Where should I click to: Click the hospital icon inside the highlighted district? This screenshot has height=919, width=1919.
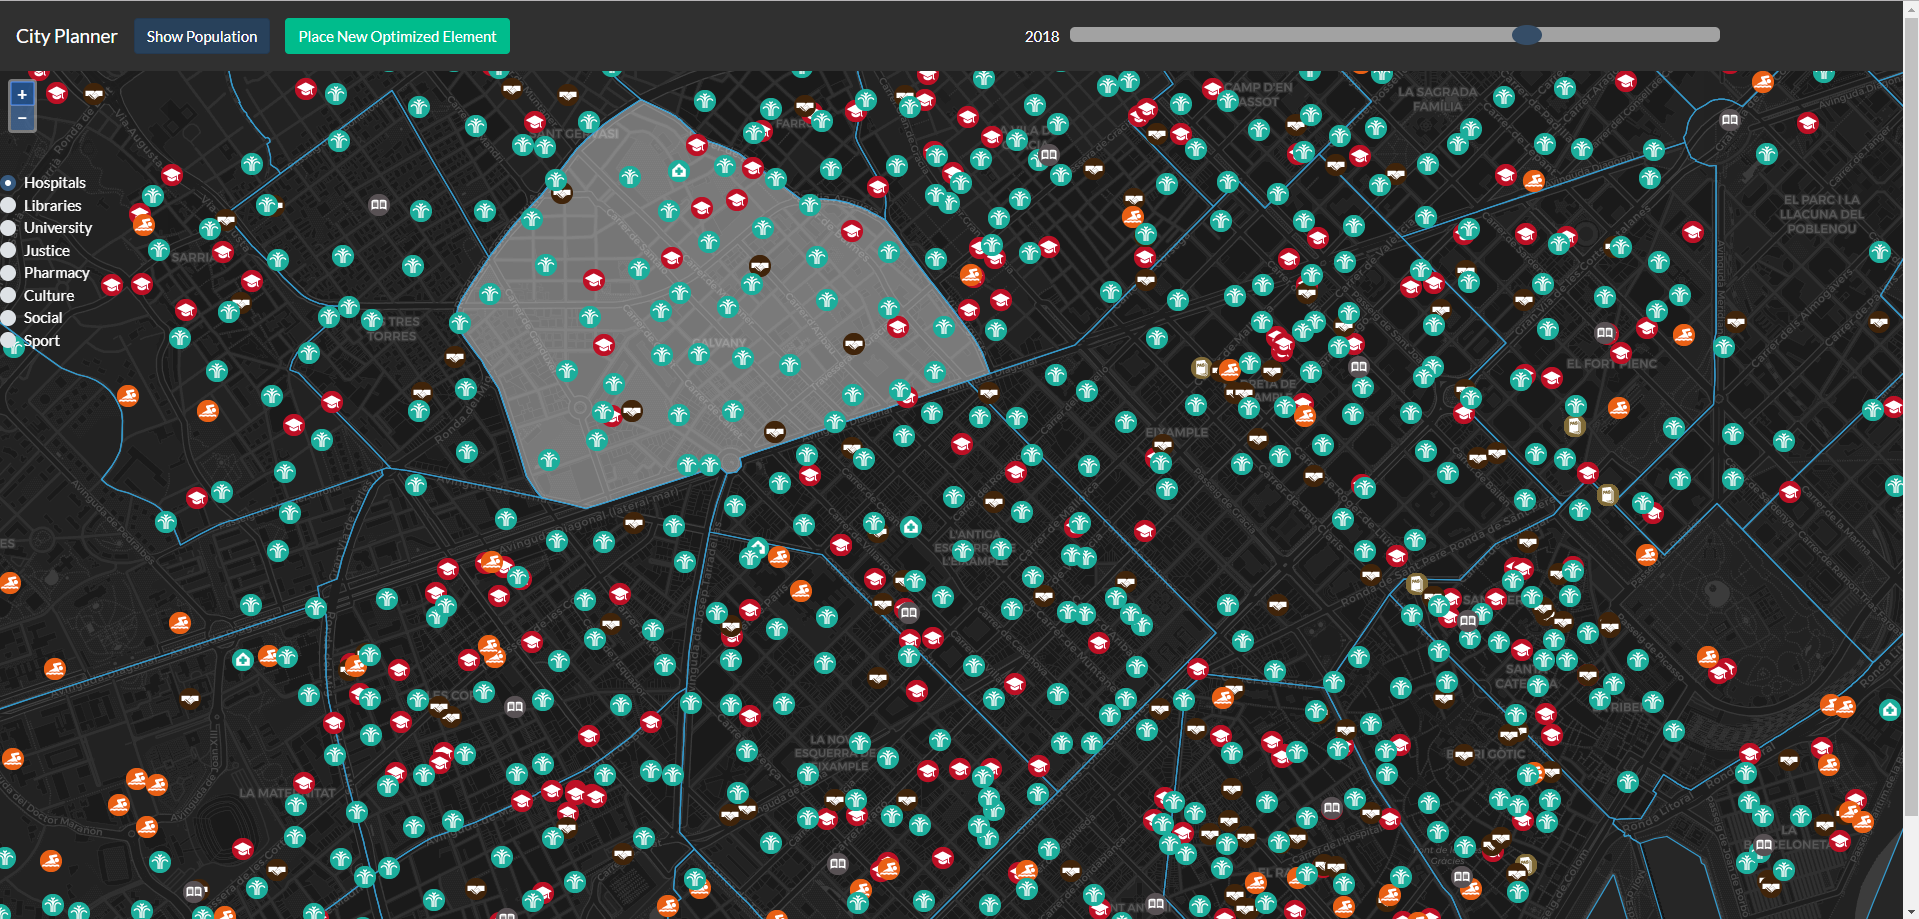679,171
